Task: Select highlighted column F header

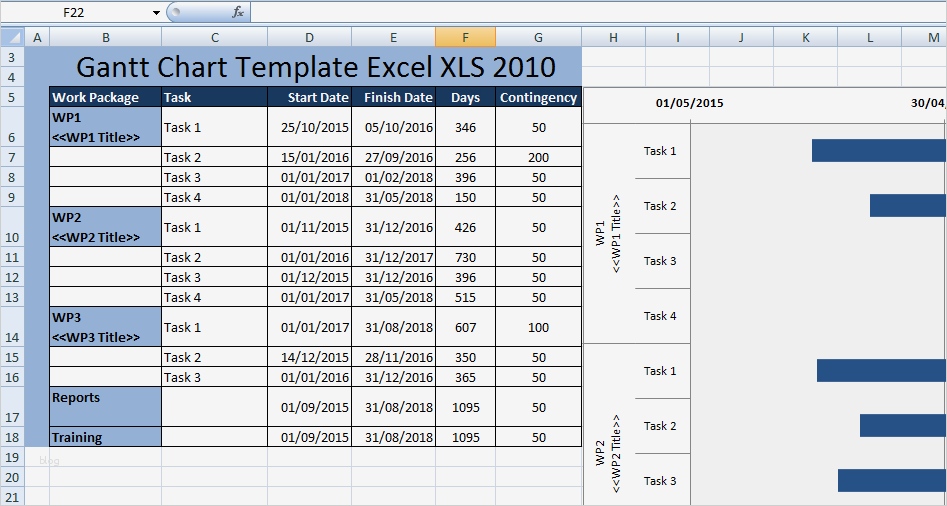Action: point(465,37)
